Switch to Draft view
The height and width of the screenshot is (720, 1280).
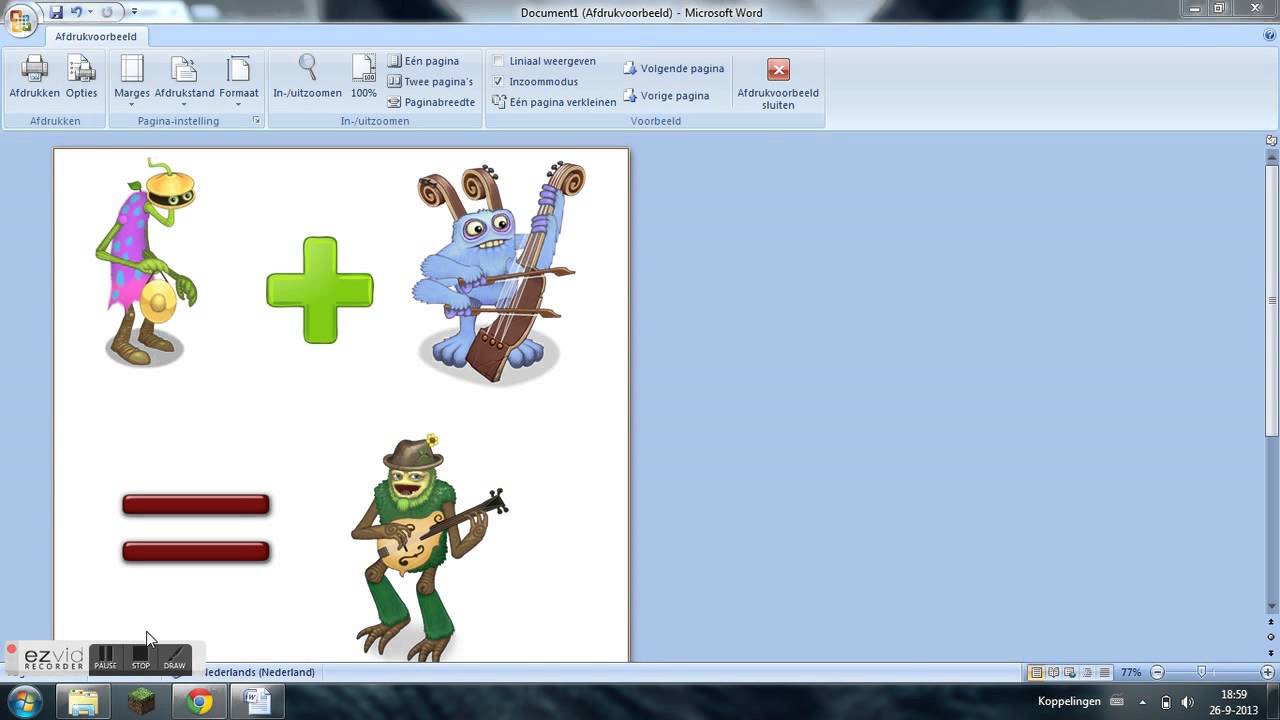coord(1105,672)
